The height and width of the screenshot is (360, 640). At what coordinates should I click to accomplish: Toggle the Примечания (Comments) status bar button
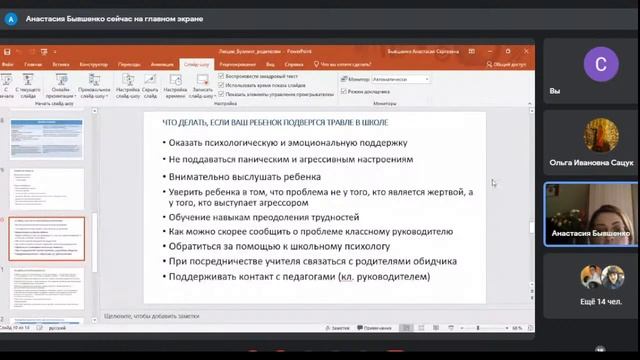[x=374, y=328]
